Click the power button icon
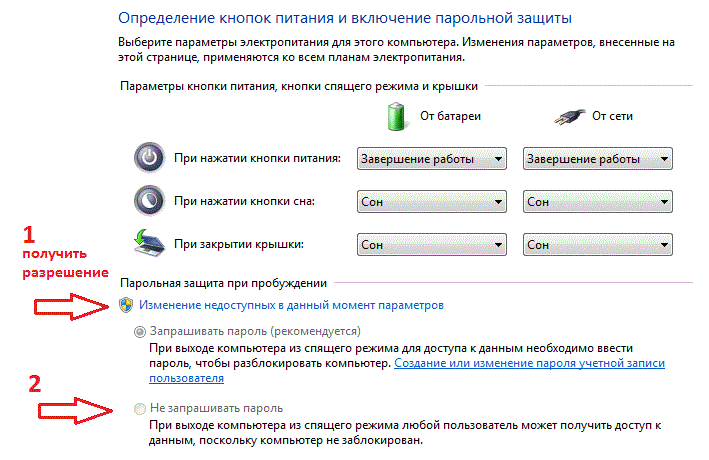The height and width of the screenshot is (460, 709). (x=149, y=158)
